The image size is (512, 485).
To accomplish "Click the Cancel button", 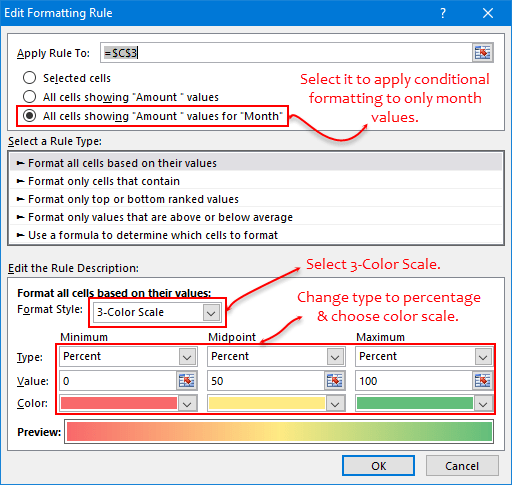I will tap(462, 466).
